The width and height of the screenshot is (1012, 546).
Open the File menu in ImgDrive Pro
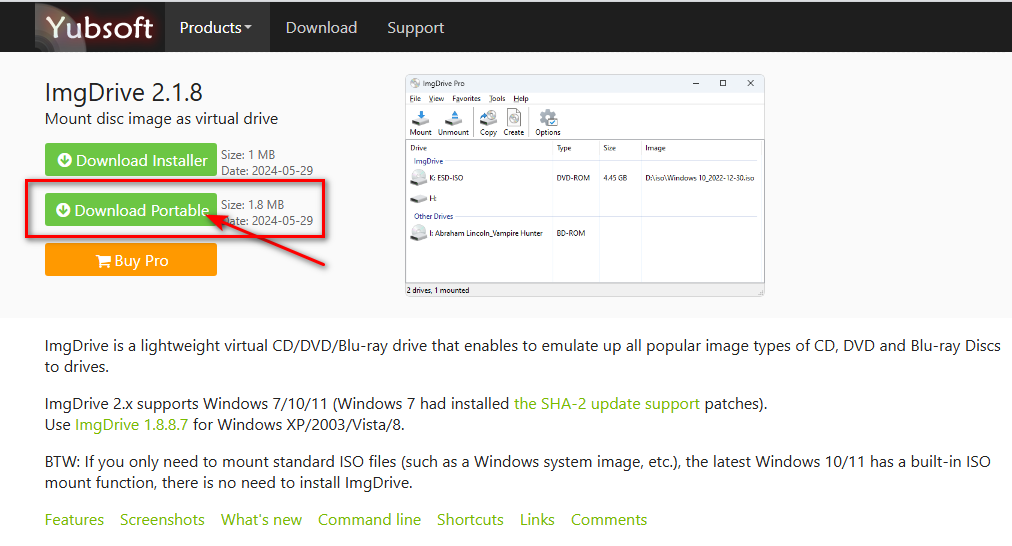(415, 99)
